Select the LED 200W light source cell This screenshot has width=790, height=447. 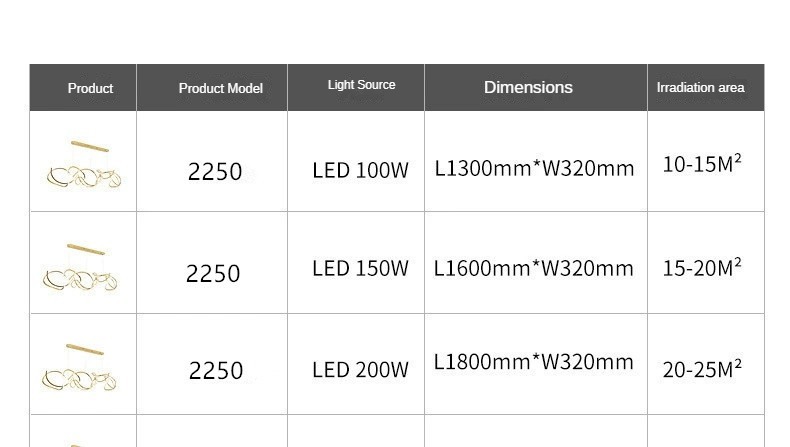coord(360,370)
